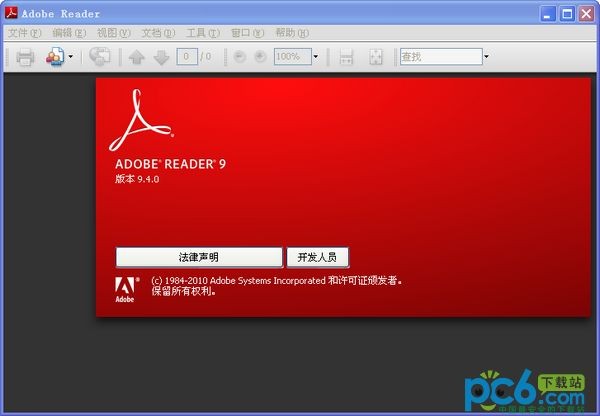Screen dimensions: 600x416
Task: Go to previous page up arrow
Action: 137,57
